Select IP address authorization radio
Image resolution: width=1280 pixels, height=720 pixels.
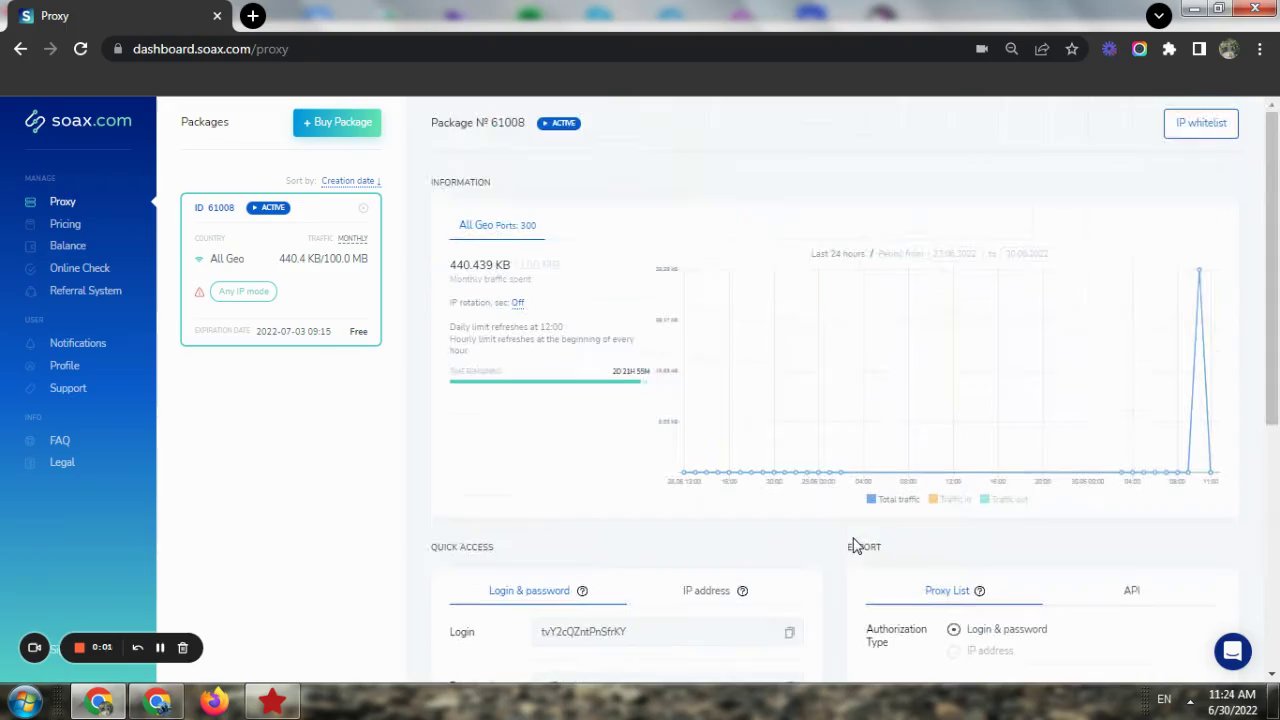(953, 651)
